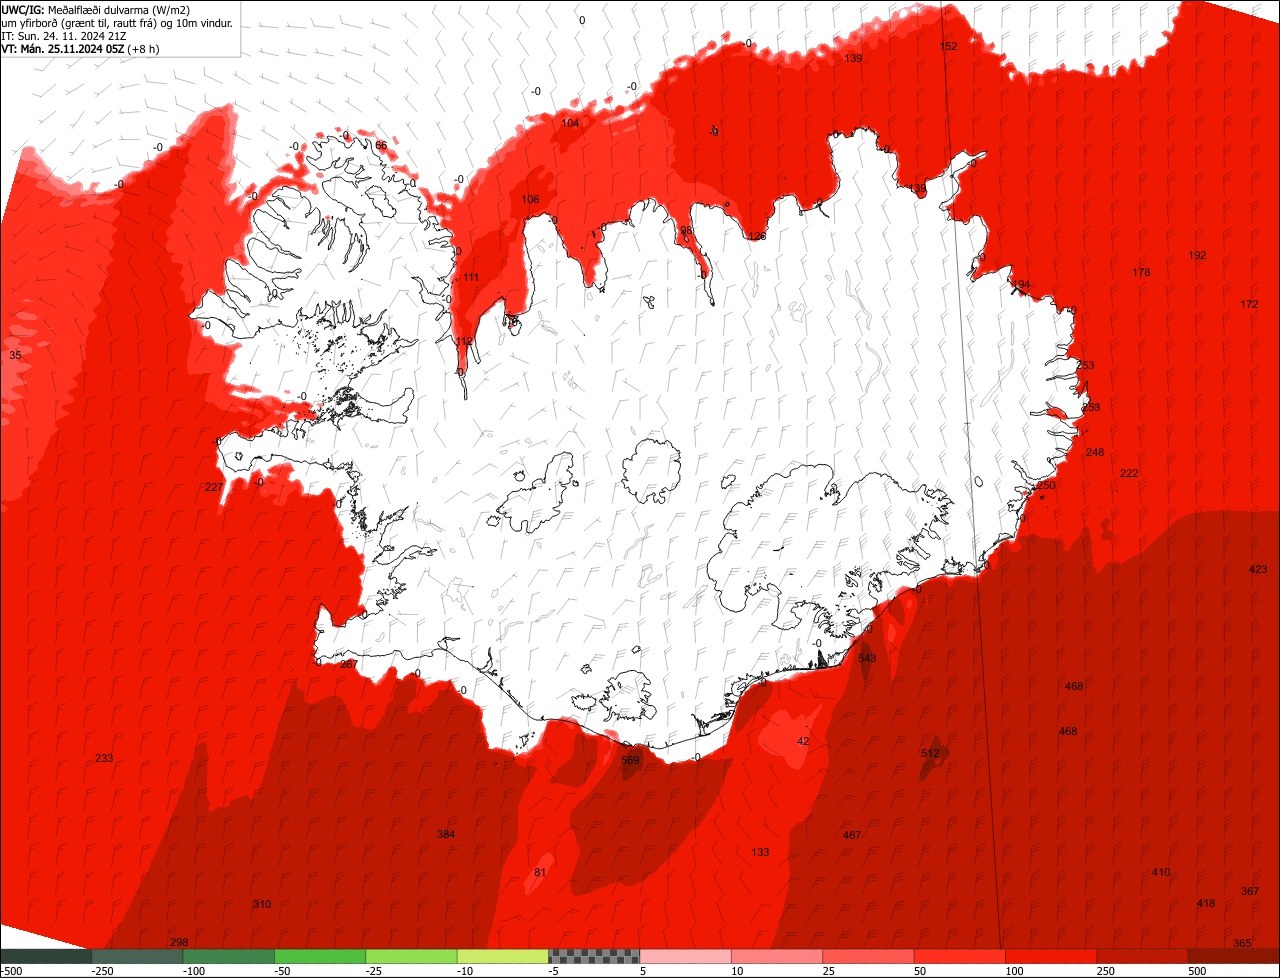Image resolution: width=1280 pixels, height=978 pixels.
Task: Click the value 222 east of the island
Action: tap(1129, 473)
